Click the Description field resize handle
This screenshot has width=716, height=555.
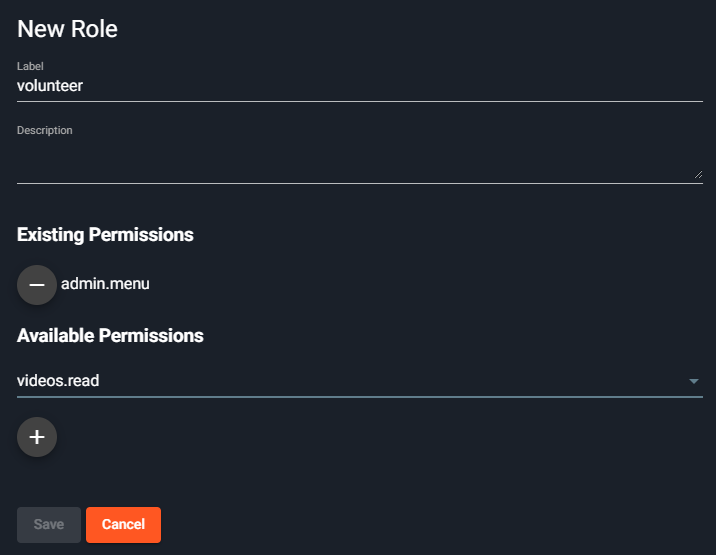(698, 174)
